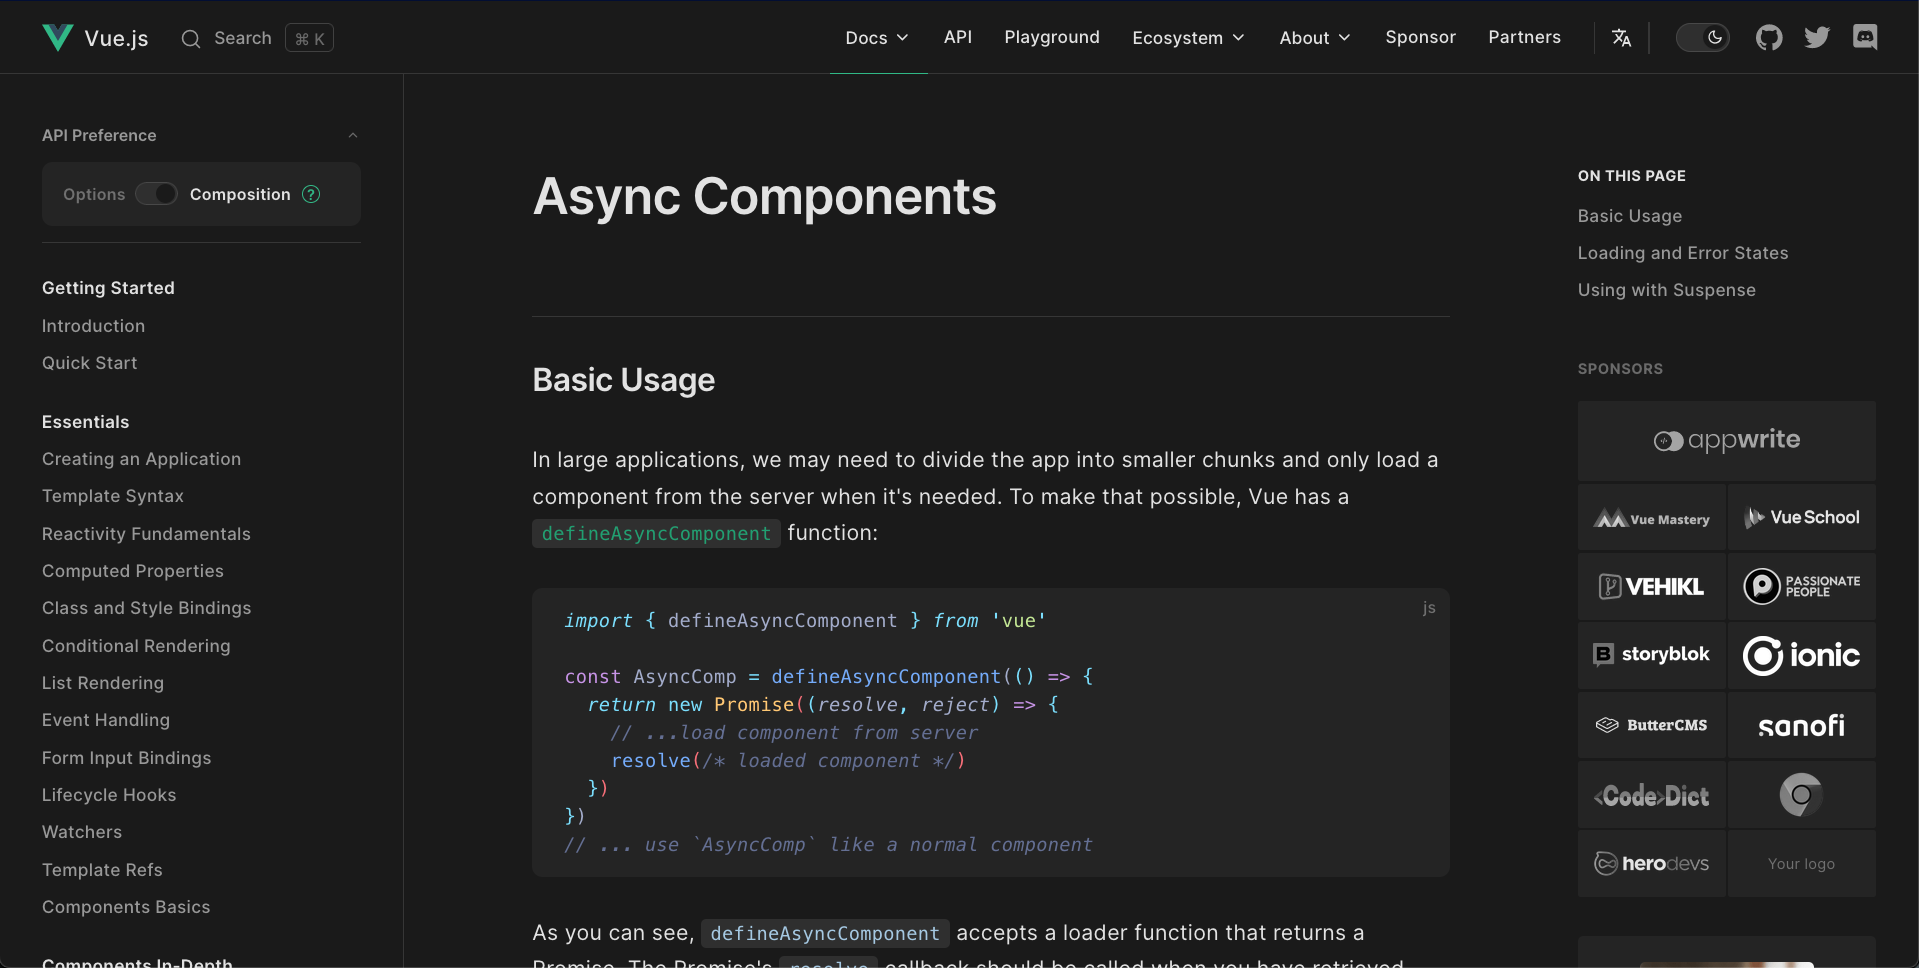Open the Appwrite sponsor logo
The image size is (1919, 968).
tap(1727, 441)
